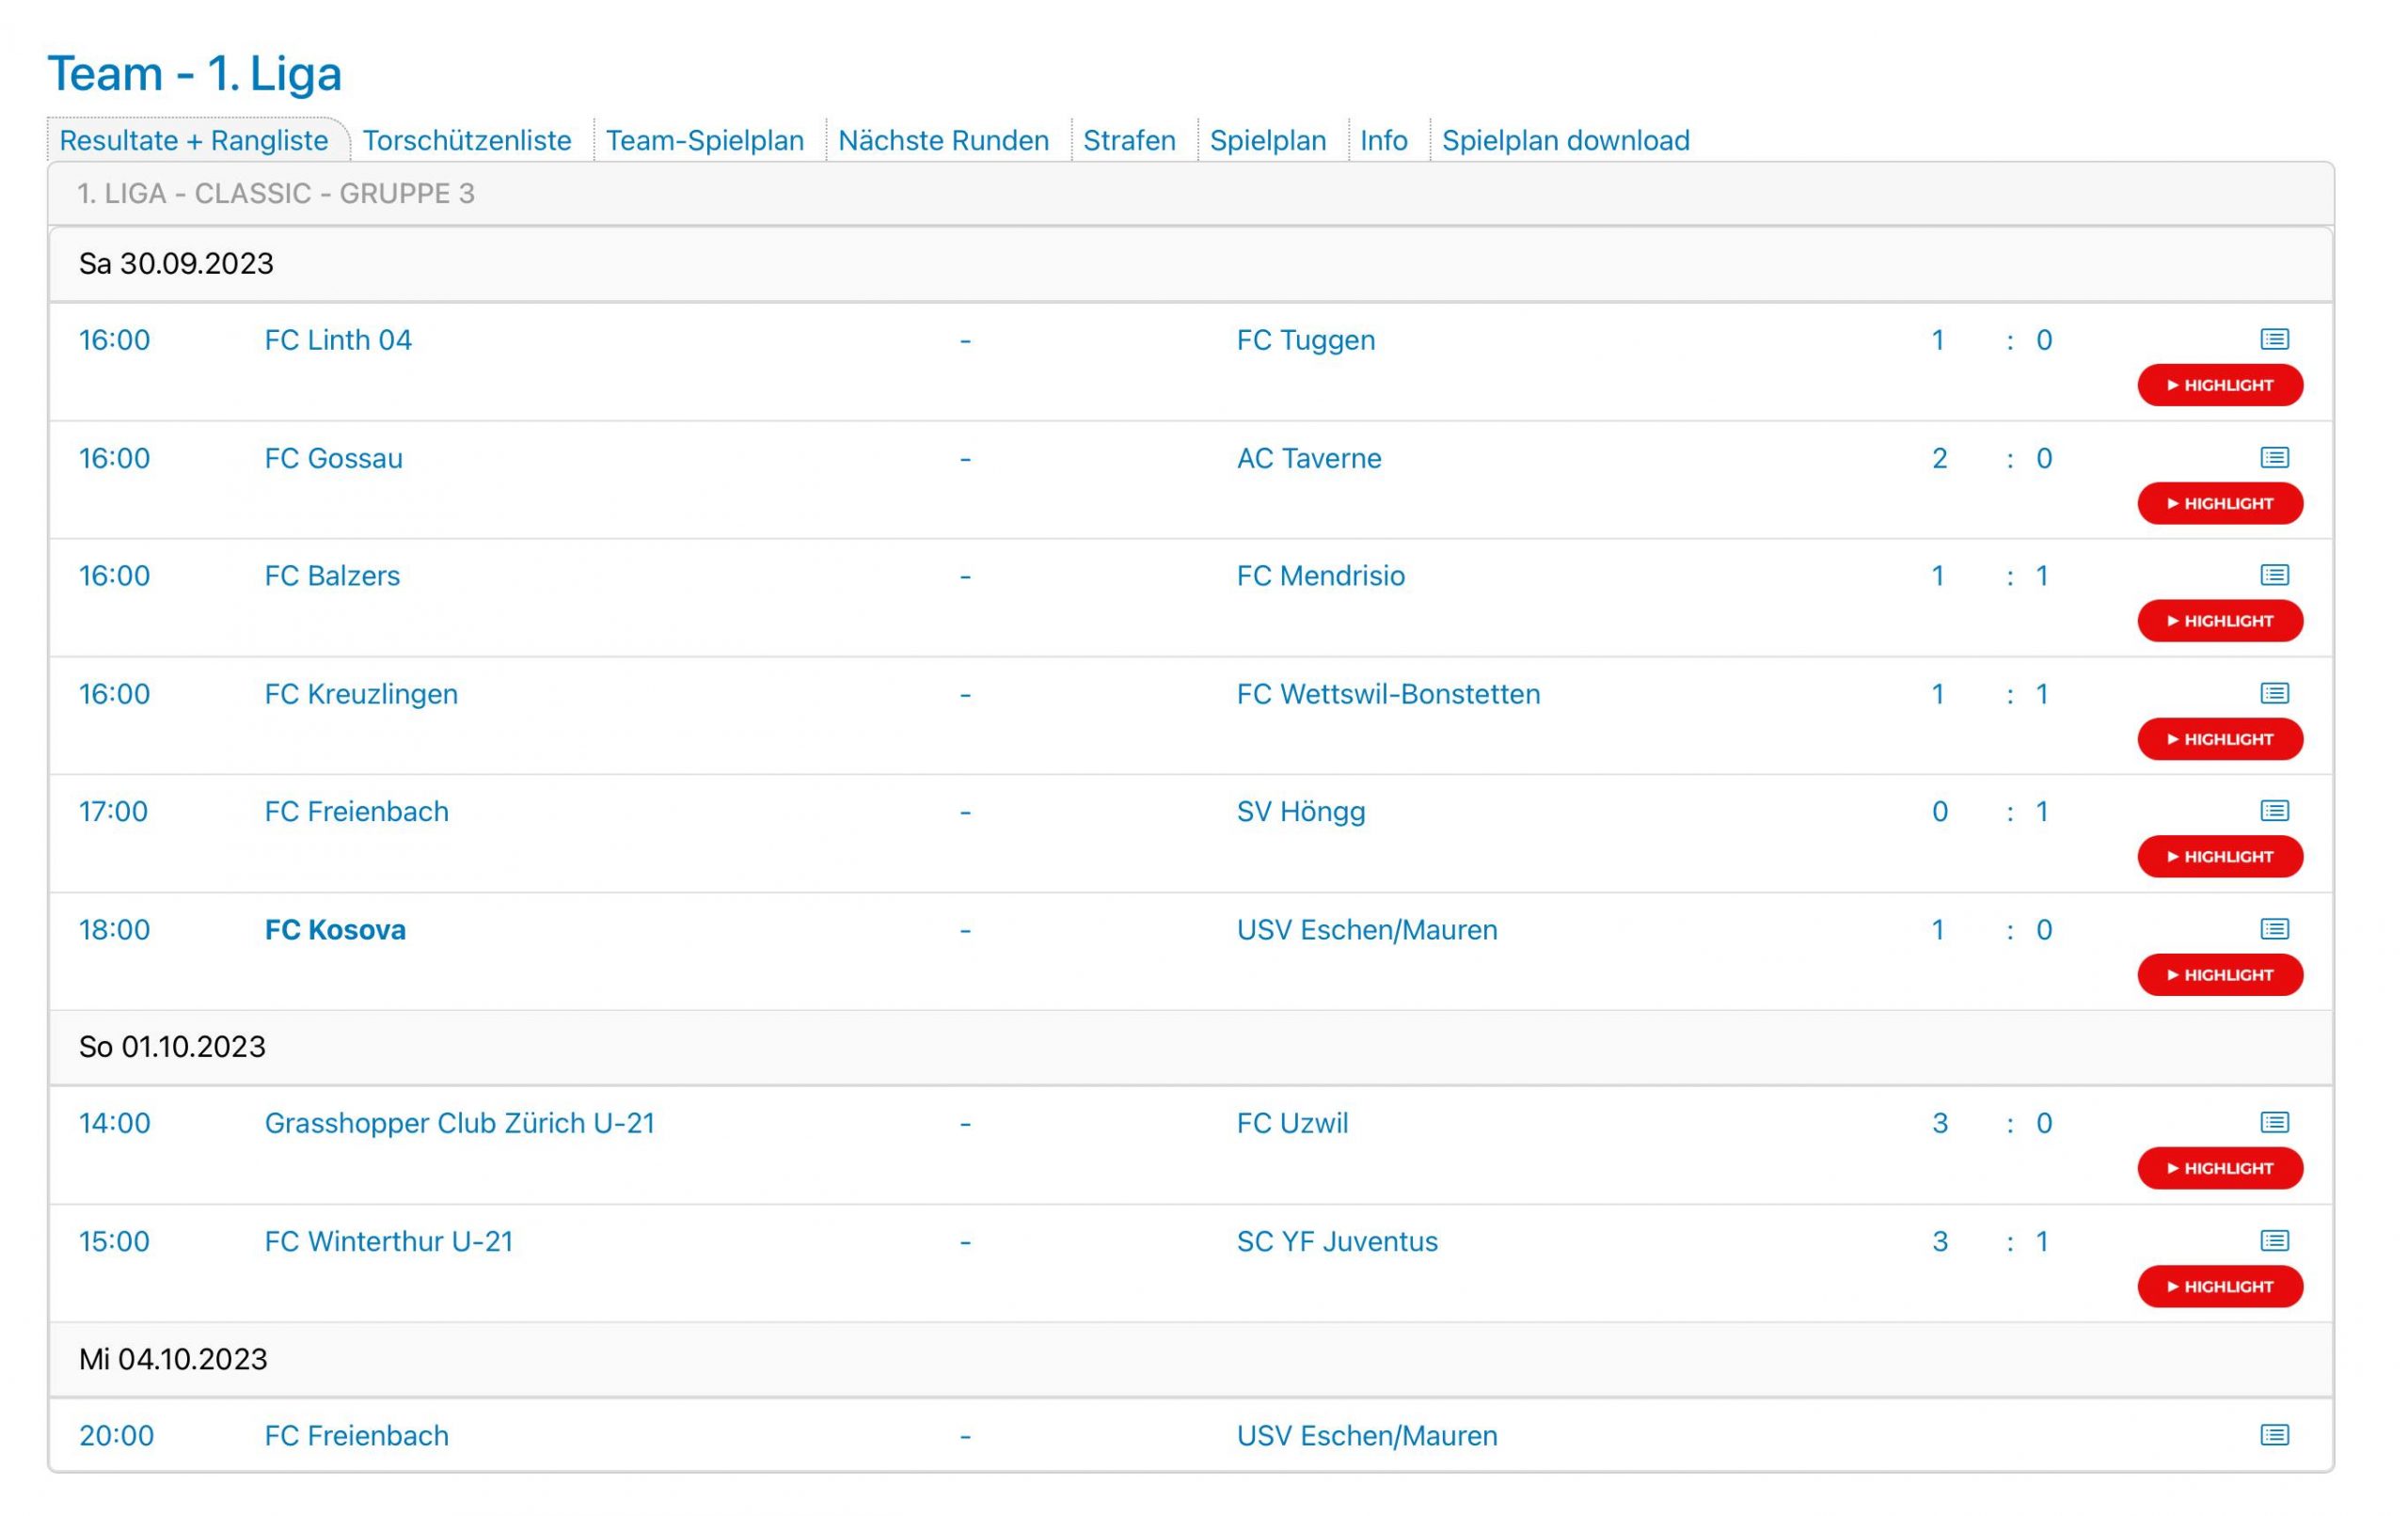Open the Info tab
Screen dimensions: 2408x1516
point(1383,140)
